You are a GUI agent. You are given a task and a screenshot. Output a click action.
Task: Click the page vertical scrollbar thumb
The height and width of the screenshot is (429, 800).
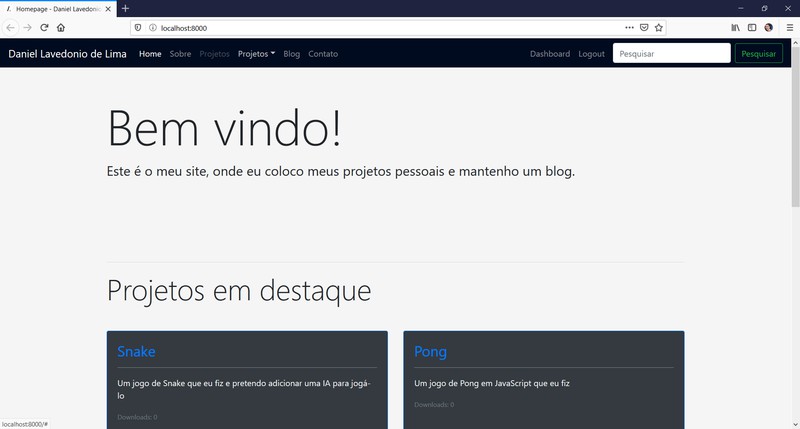[x=795, y=127]
